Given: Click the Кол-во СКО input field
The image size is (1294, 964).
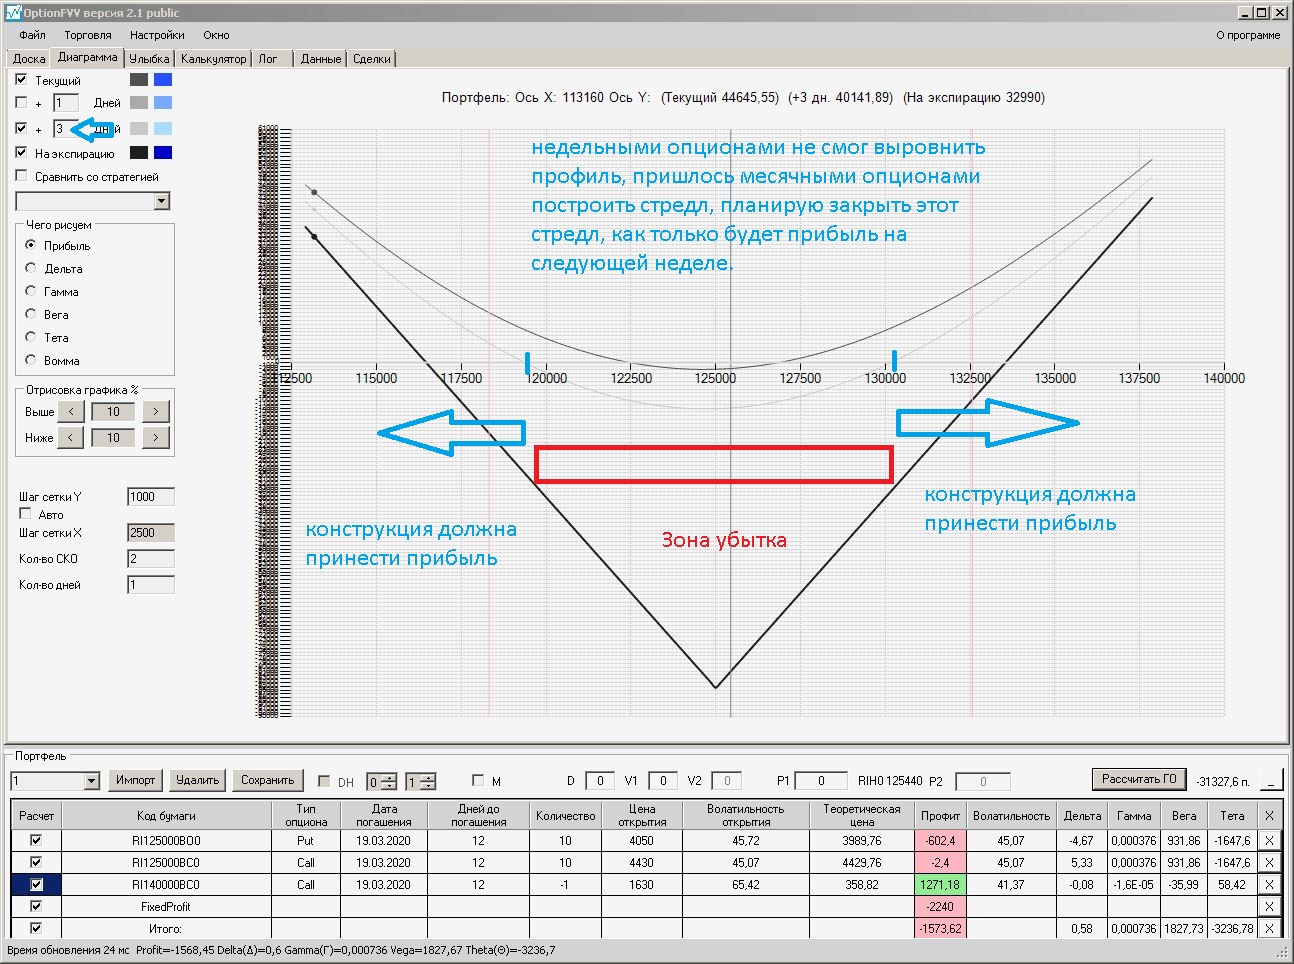Looking at the screenshot, I should click(151, 559).
